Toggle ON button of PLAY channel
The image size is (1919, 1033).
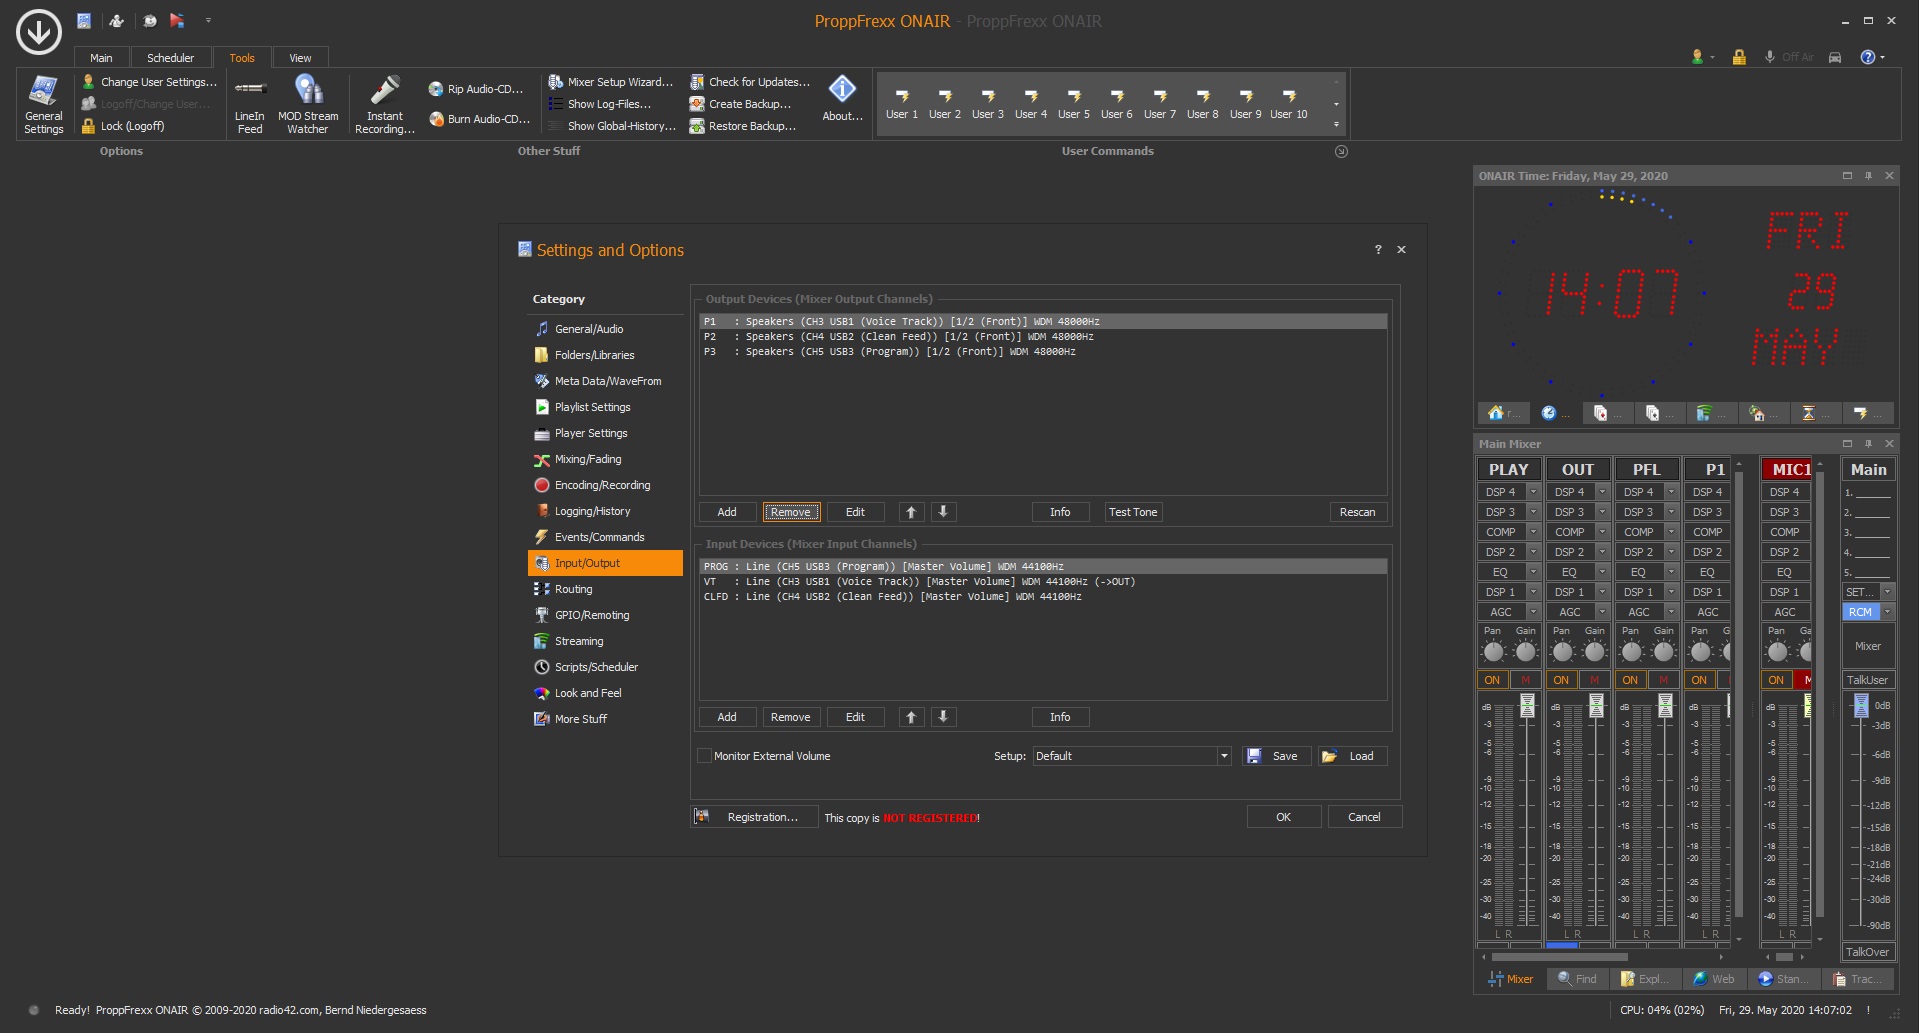(1492, 680)
